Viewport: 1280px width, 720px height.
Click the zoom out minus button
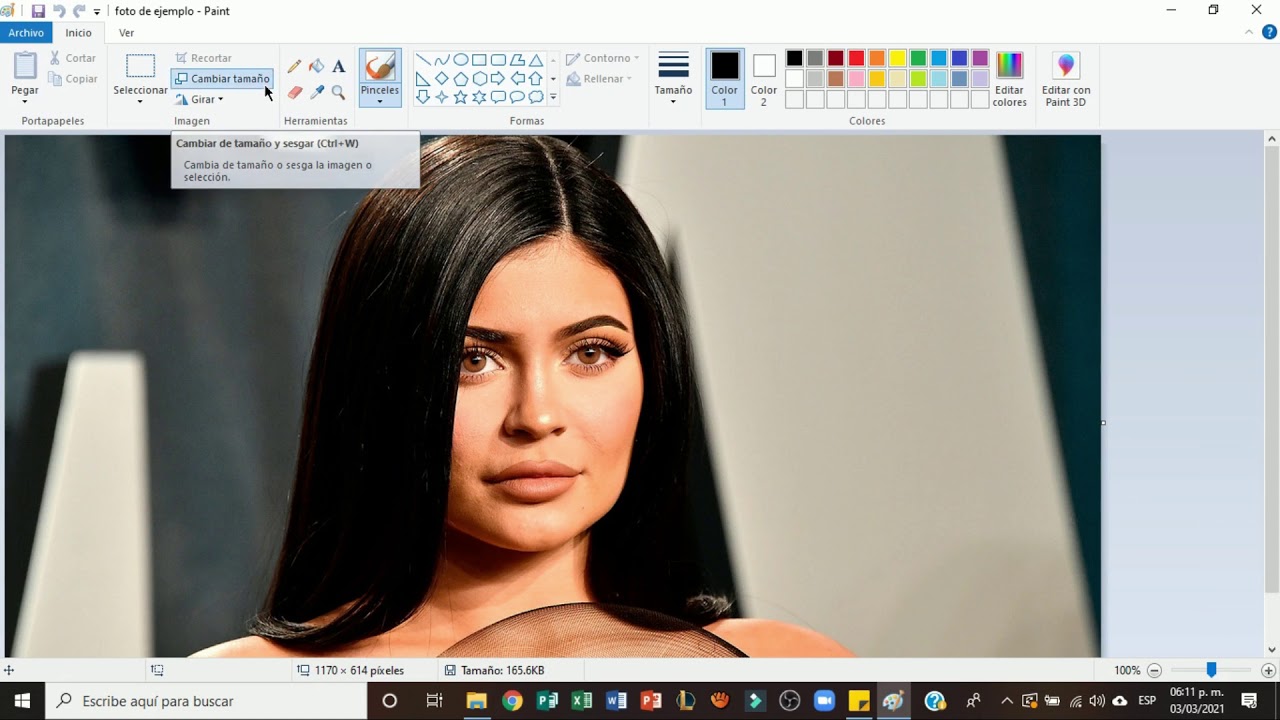(1154, 670)
